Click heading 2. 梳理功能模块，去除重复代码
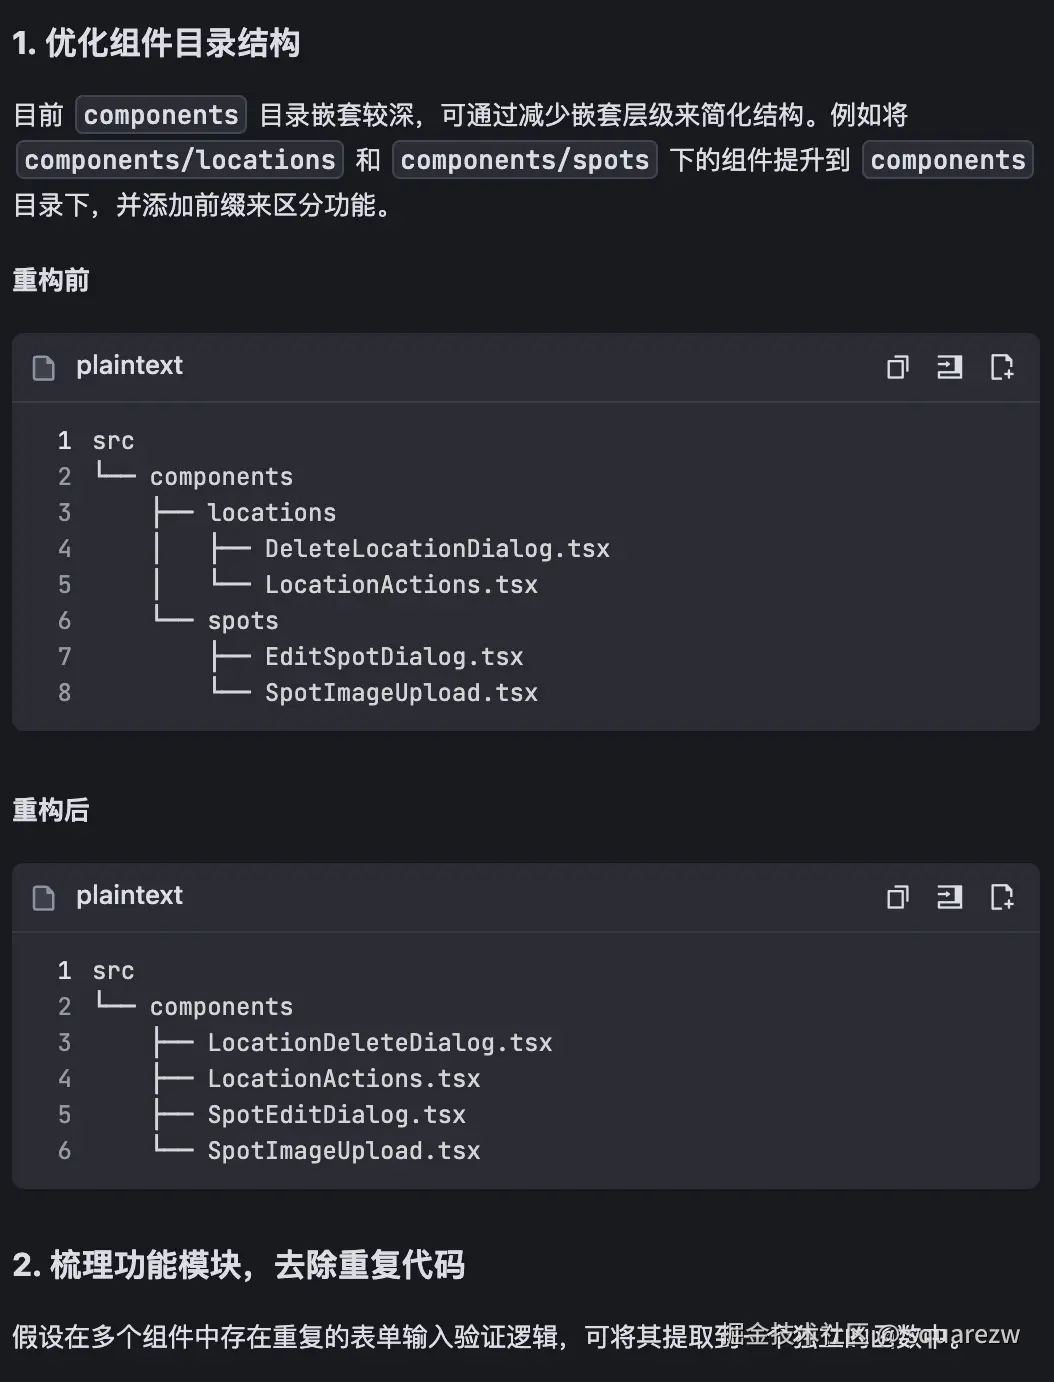Viewport: 1054px width, 1382px height. 238,1265
